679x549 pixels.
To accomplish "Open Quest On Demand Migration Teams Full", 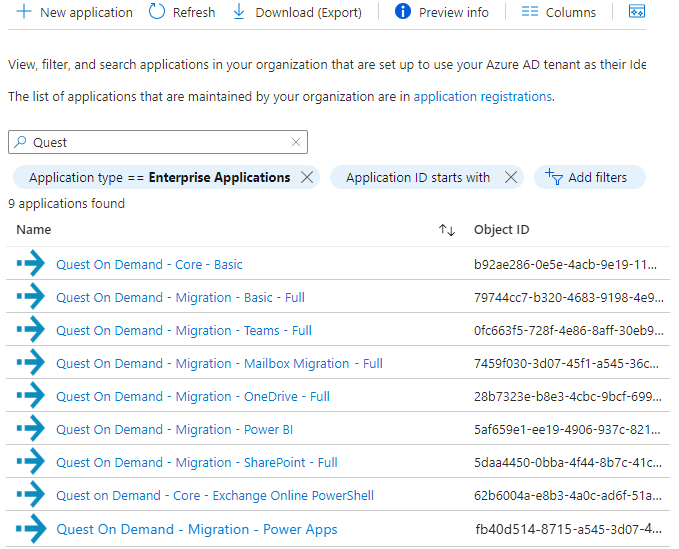I will (184, 331).
